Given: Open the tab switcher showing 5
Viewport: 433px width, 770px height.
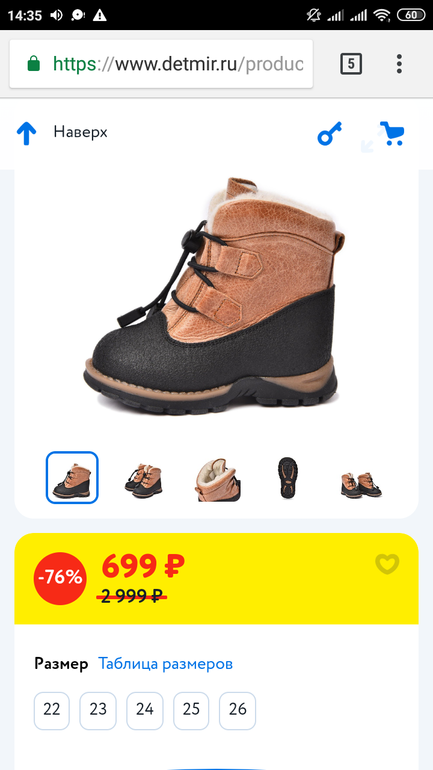Looking at the screenshot, I should (351, 64).
